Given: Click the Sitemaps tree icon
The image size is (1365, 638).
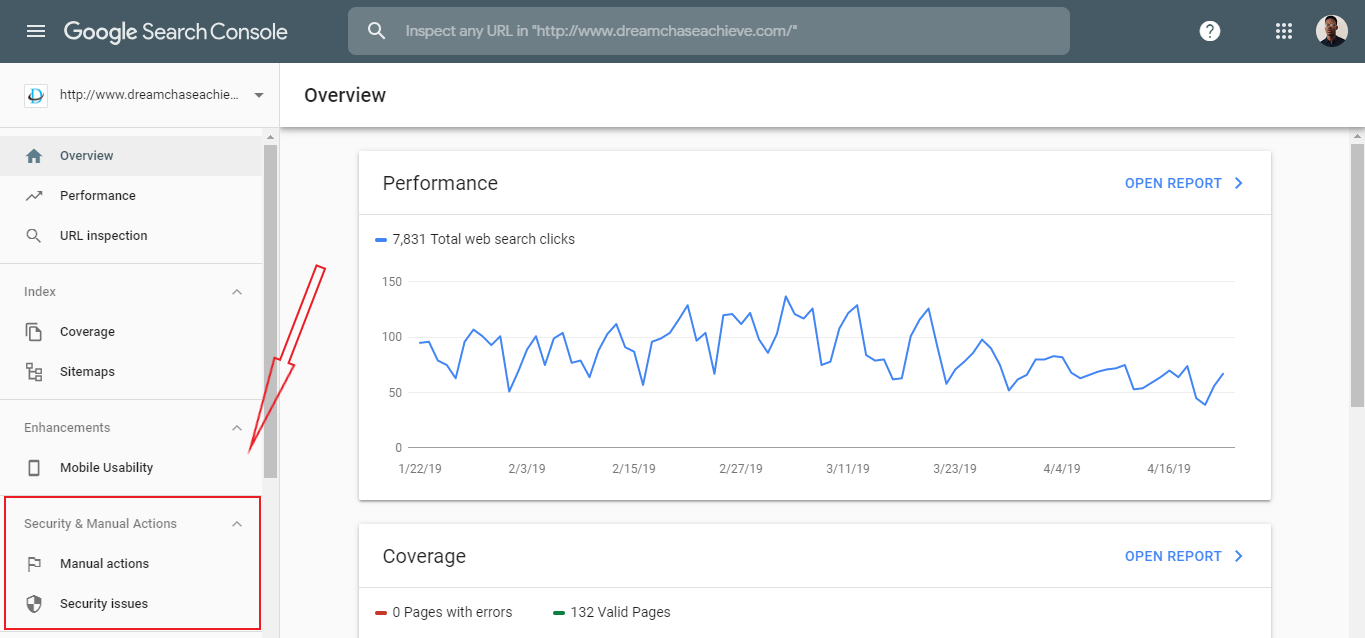Looking at the screenshot, I should click(34, 372).
